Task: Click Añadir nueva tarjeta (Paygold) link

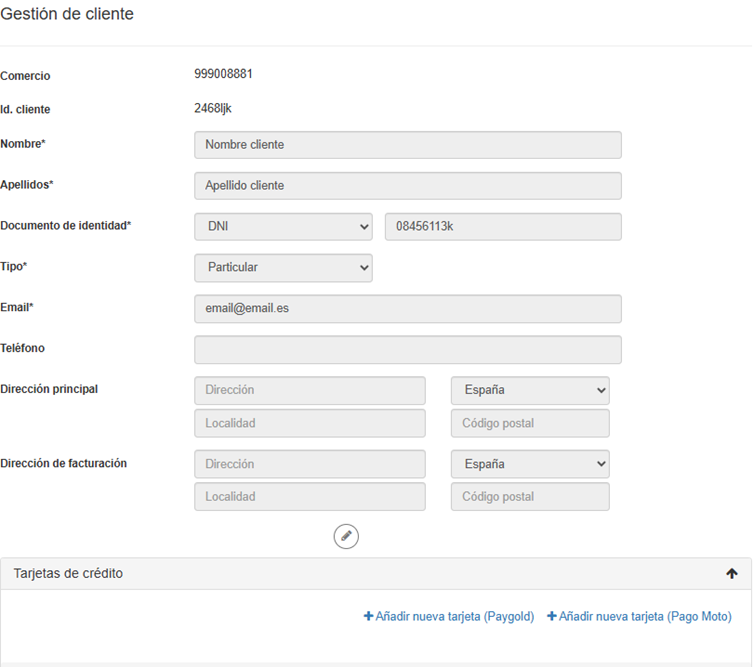Action: point(449,616)
